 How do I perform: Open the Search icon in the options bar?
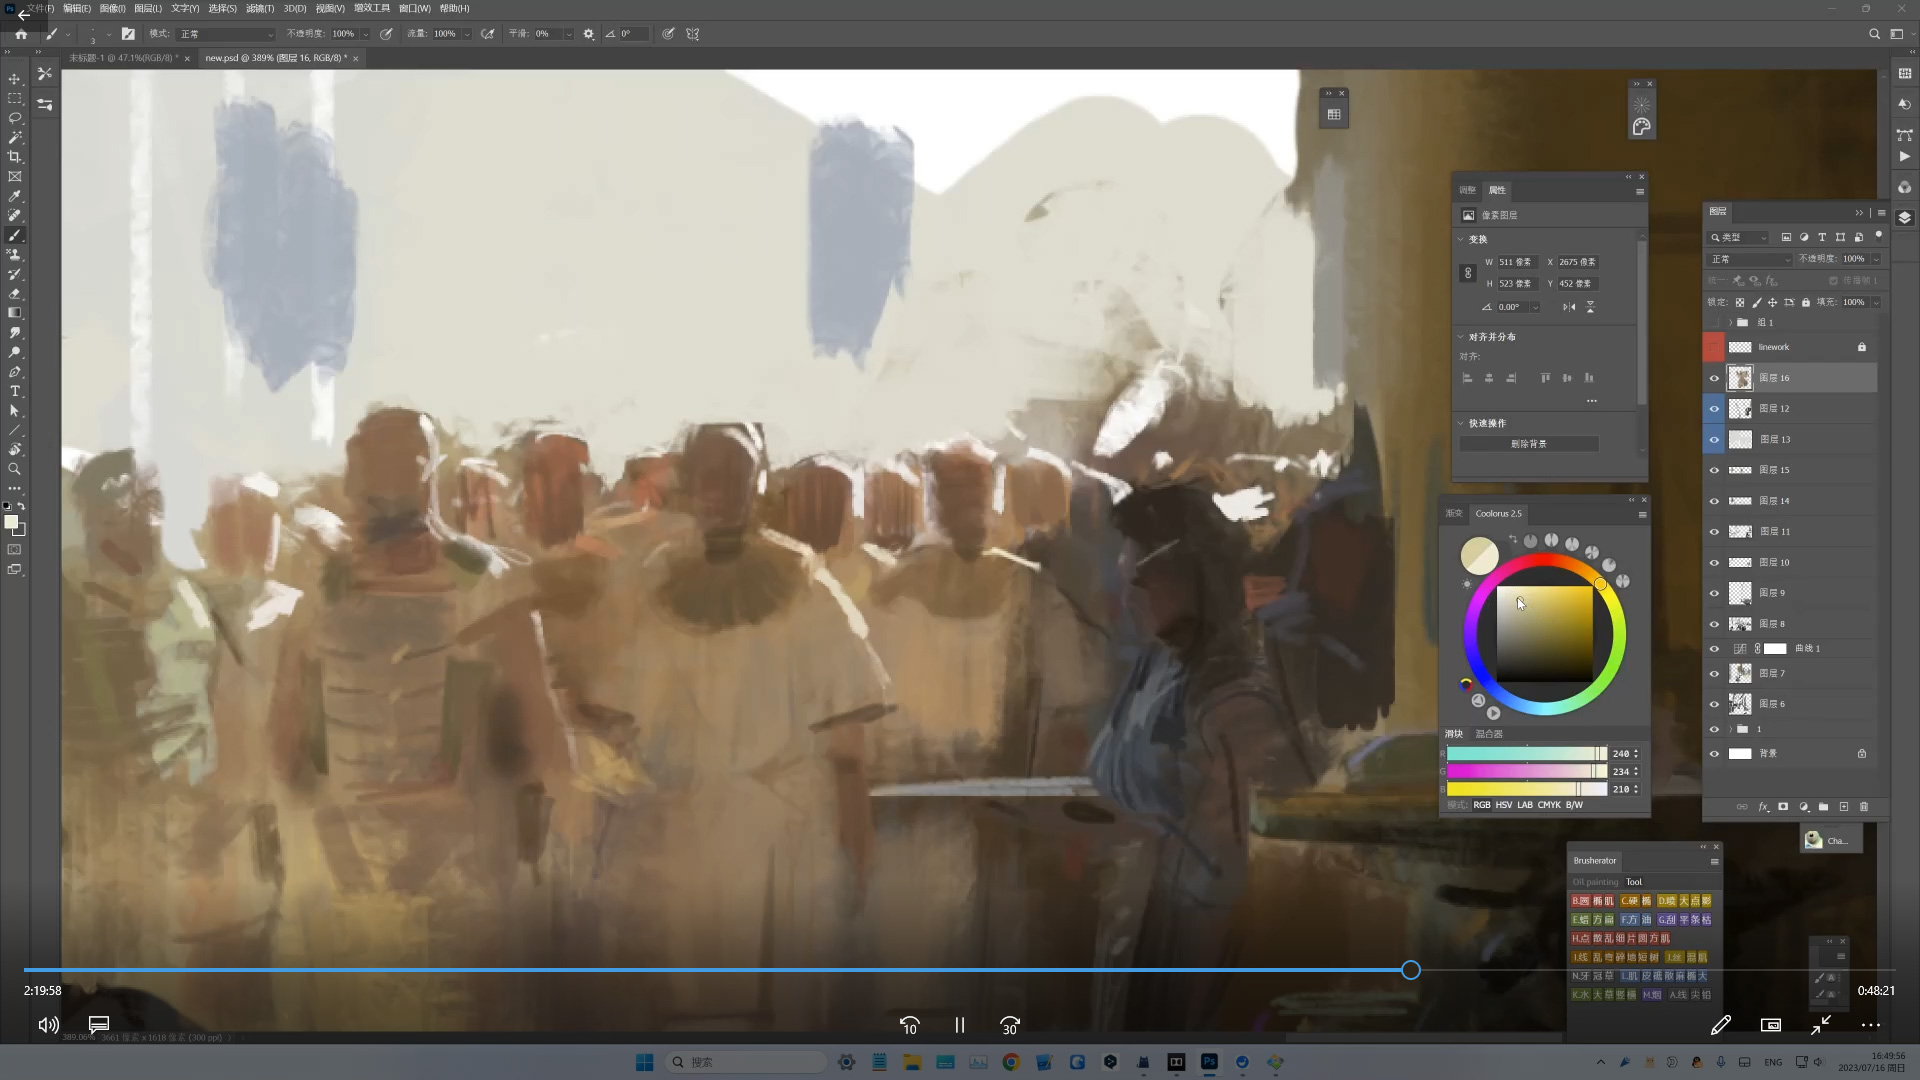coord(1874,34)
